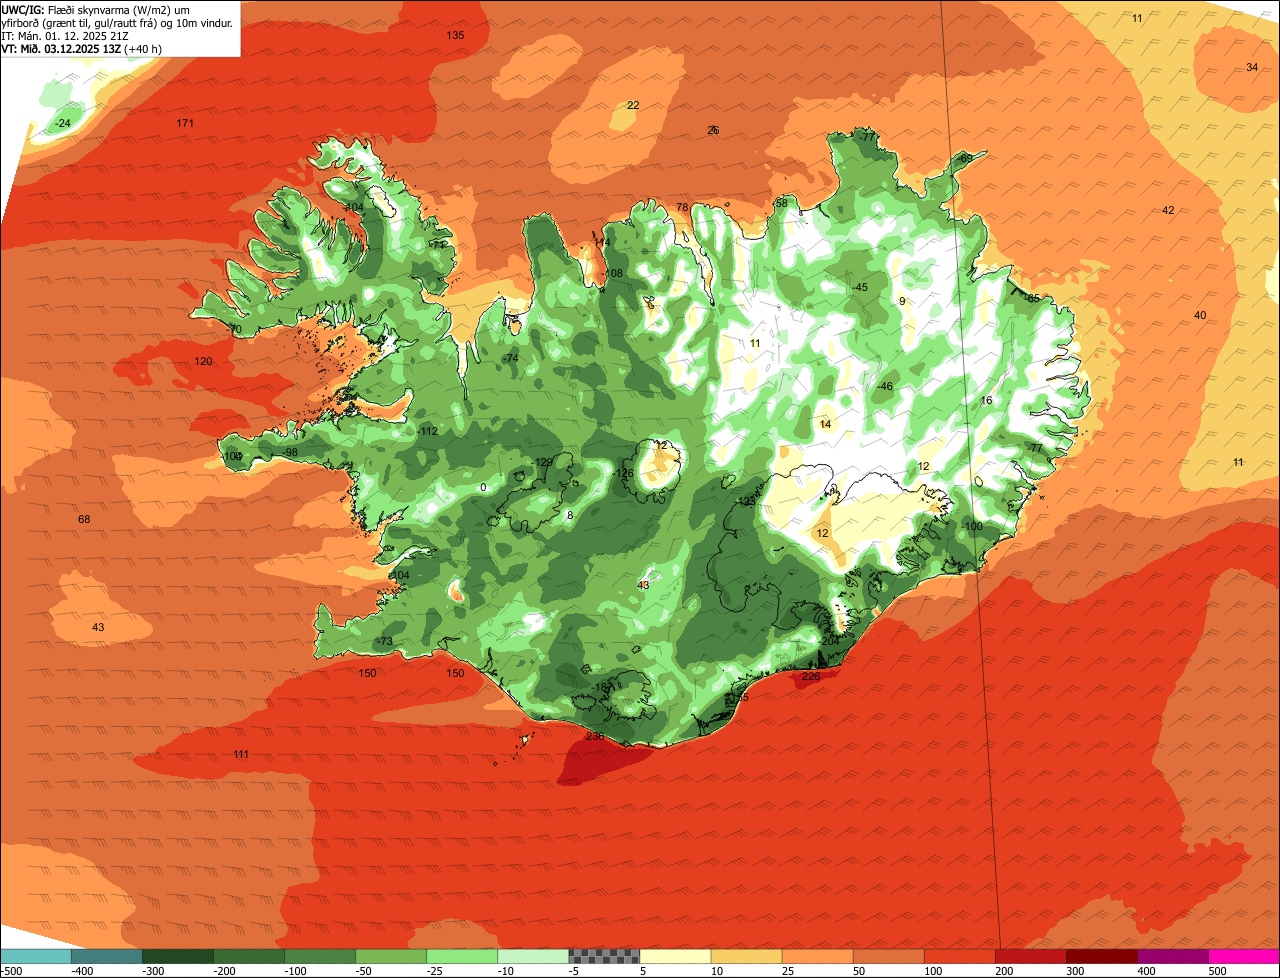
Task: Click the light orange 25 to 50 swatch
Action: click(x=817, y=956)
